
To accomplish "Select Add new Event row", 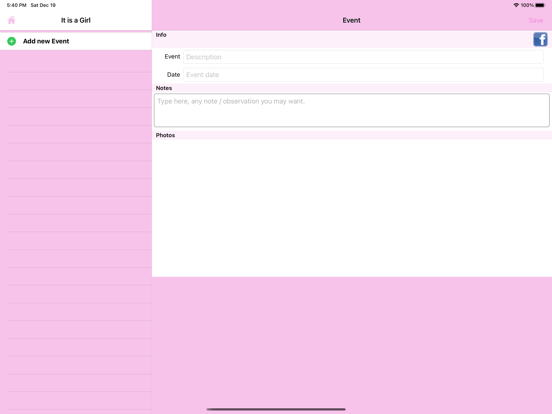I will (x=76, y=41).
